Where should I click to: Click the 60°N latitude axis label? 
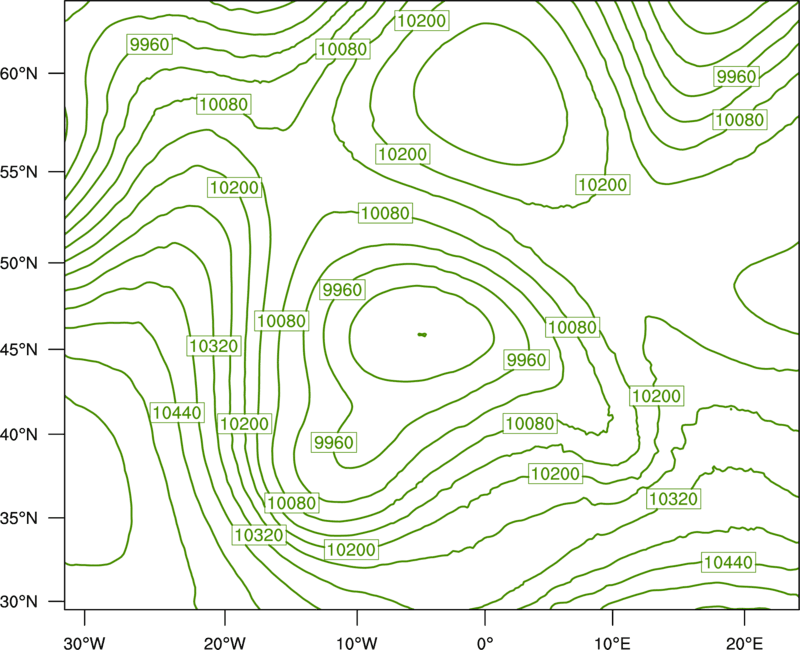coord(19,74)
